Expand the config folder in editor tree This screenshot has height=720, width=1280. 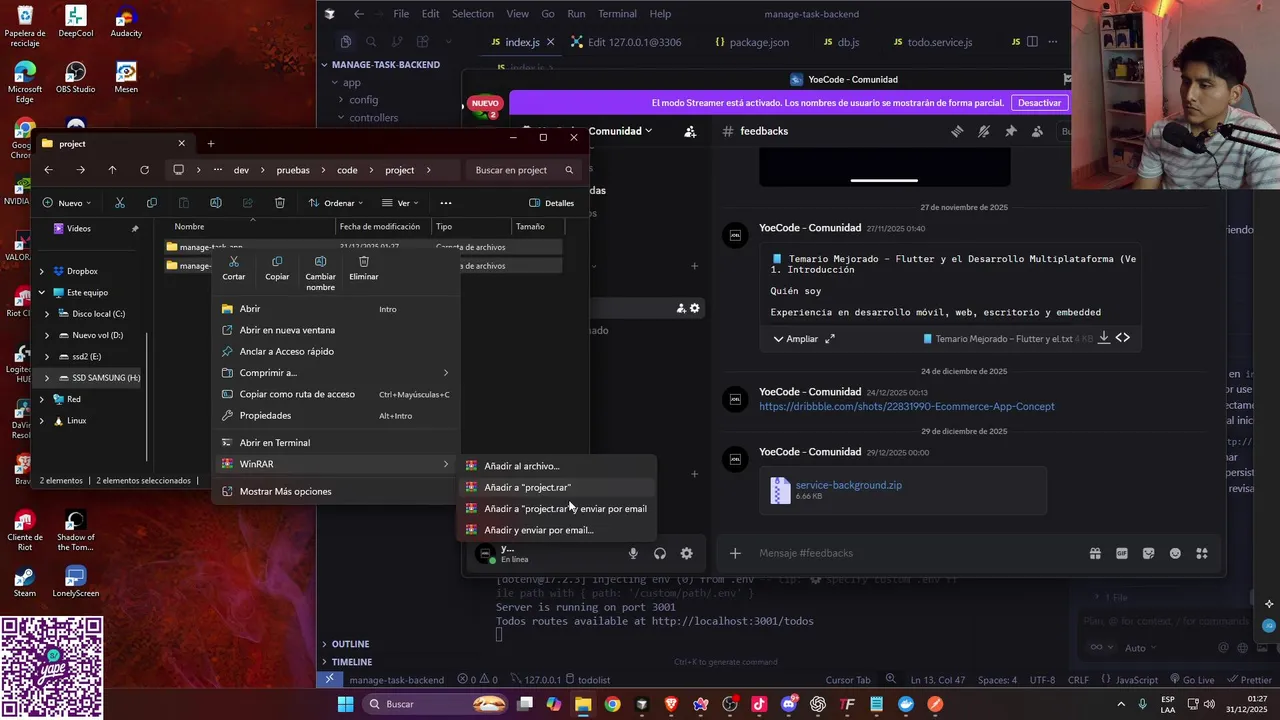363,100
